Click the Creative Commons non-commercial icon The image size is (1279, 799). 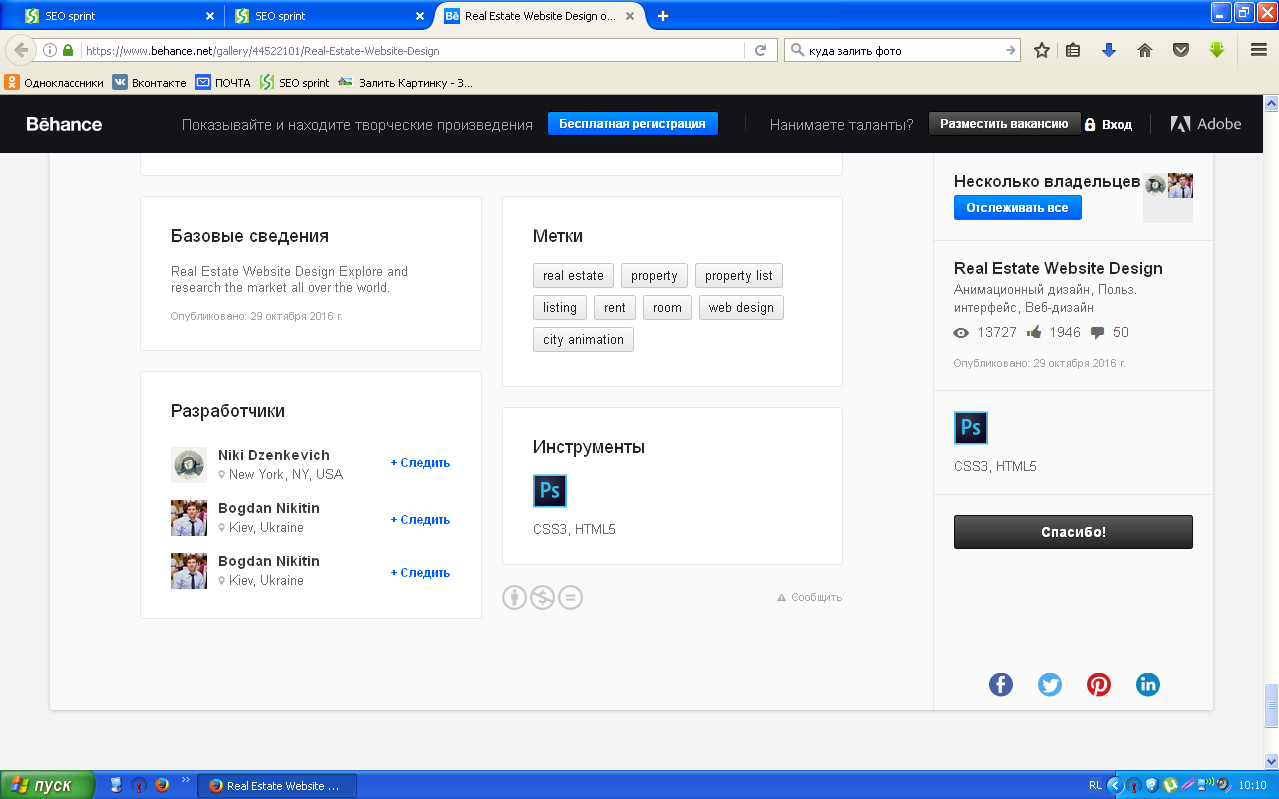coord(542,598)
